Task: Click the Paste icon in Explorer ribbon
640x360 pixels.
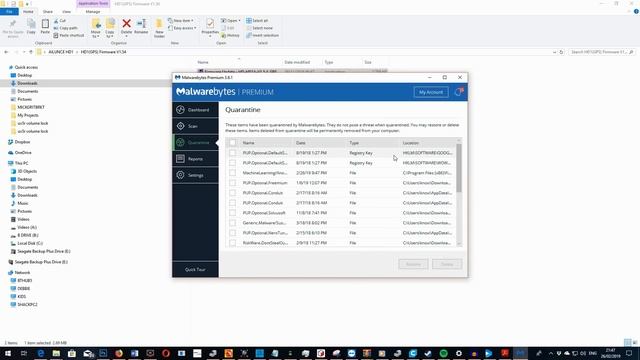Action: pyautogui.click(x=45, y=27)
